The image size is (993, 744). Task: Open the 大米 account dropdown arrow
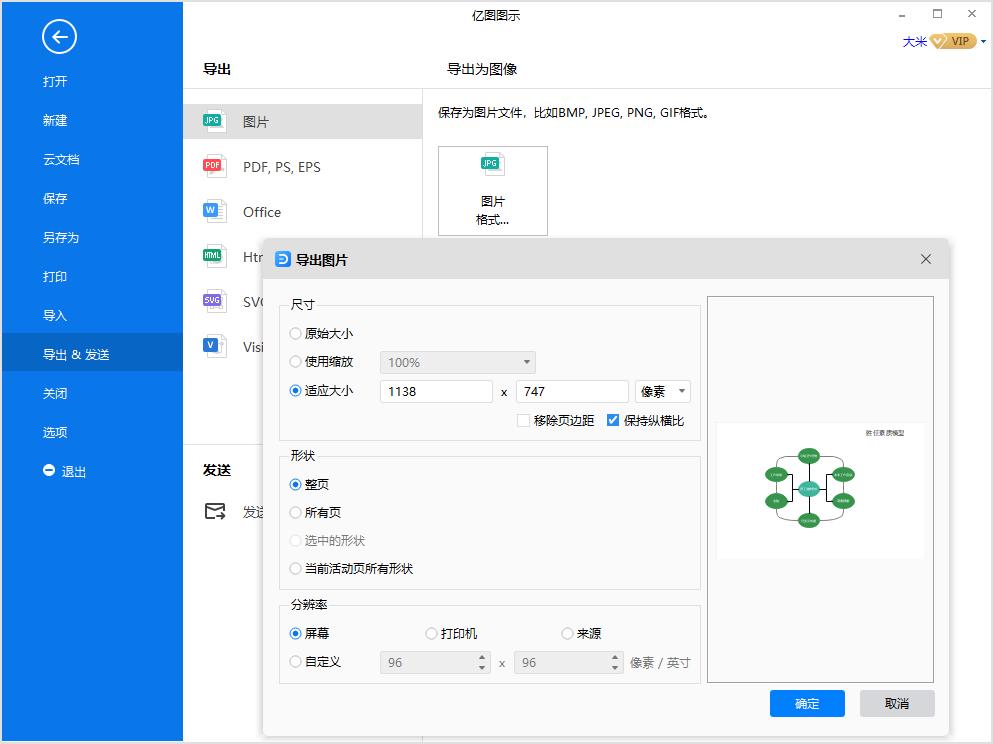pos(985,41)
